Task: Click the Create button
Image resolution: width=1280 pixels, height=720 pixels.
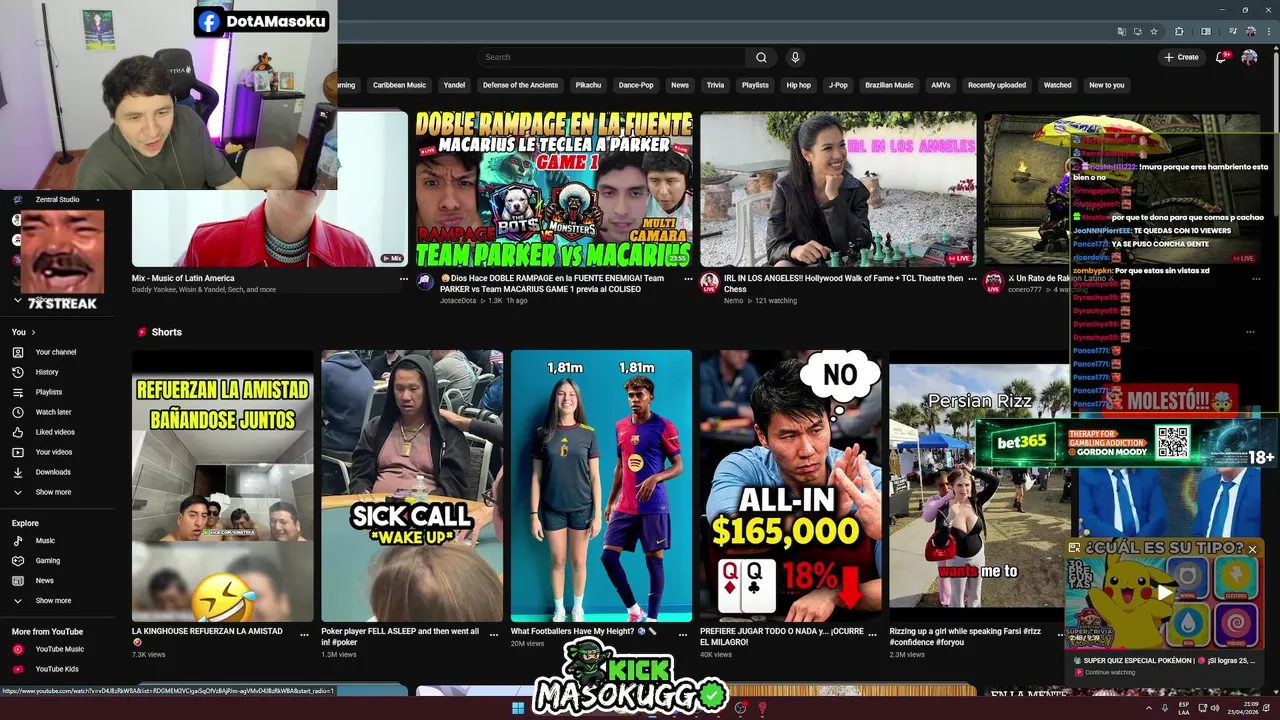Action: pos(1181,57)
